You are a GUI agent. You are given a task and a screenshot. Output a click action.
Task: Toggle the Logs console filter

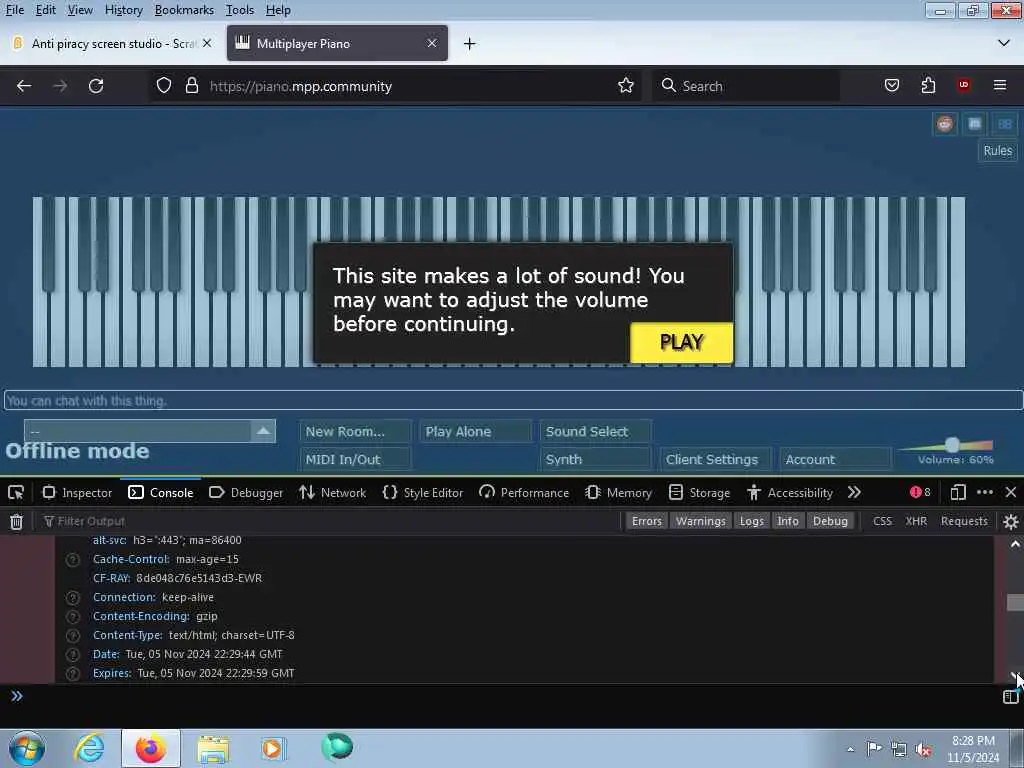coord(752,521)
